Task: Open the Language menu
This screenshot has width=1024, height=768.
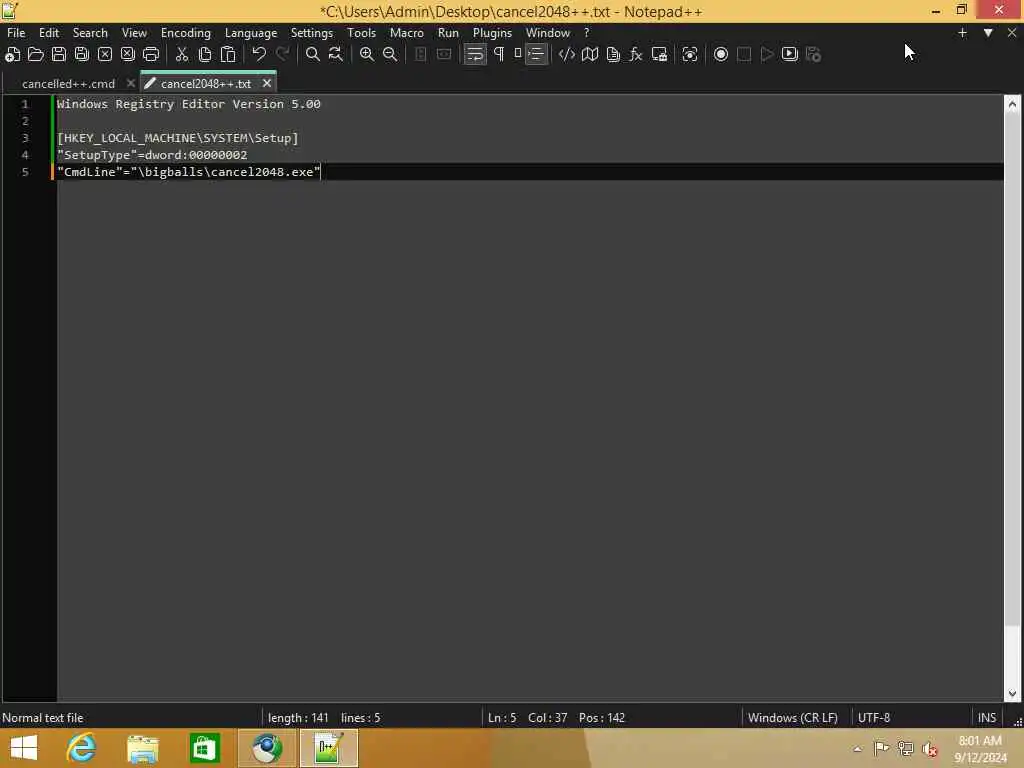Action: (x=251, y=33)
